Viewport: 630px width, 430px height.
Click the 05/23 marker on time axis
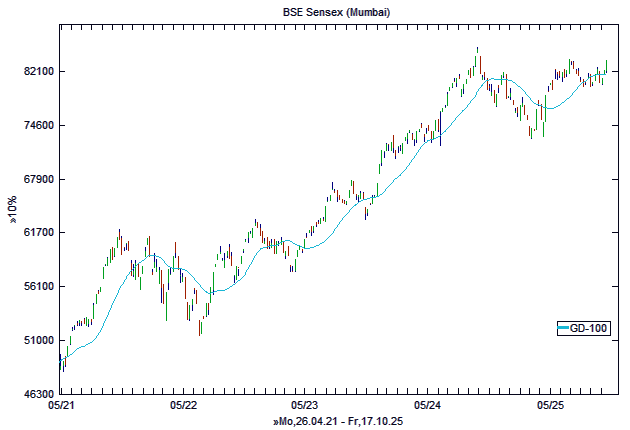(x=305, y=406)
